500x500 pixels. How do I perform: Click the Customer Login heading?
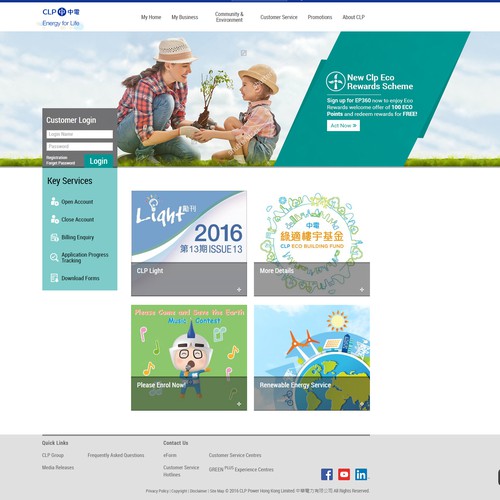pyautogui.click(x=71, y=120)
